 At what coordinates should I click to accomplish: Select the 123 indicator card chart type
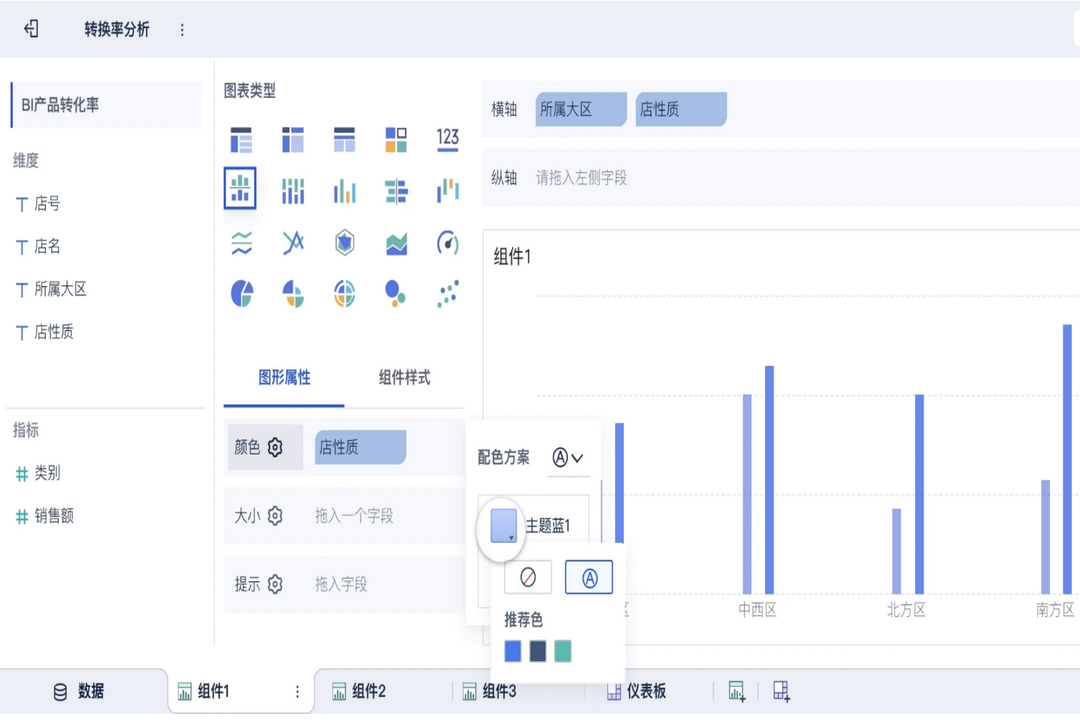(x=447, y=140)
